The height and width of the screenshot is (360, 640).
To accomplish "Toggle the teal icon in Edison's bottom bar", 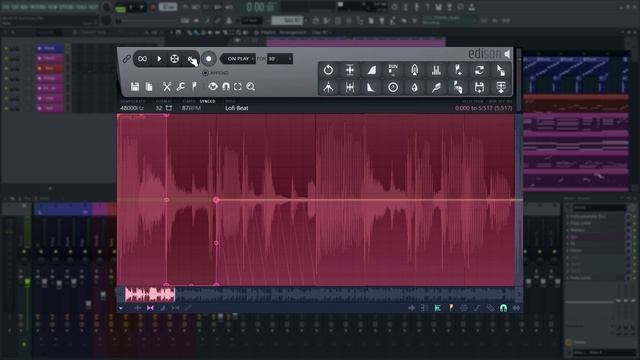I will [438, 308].
